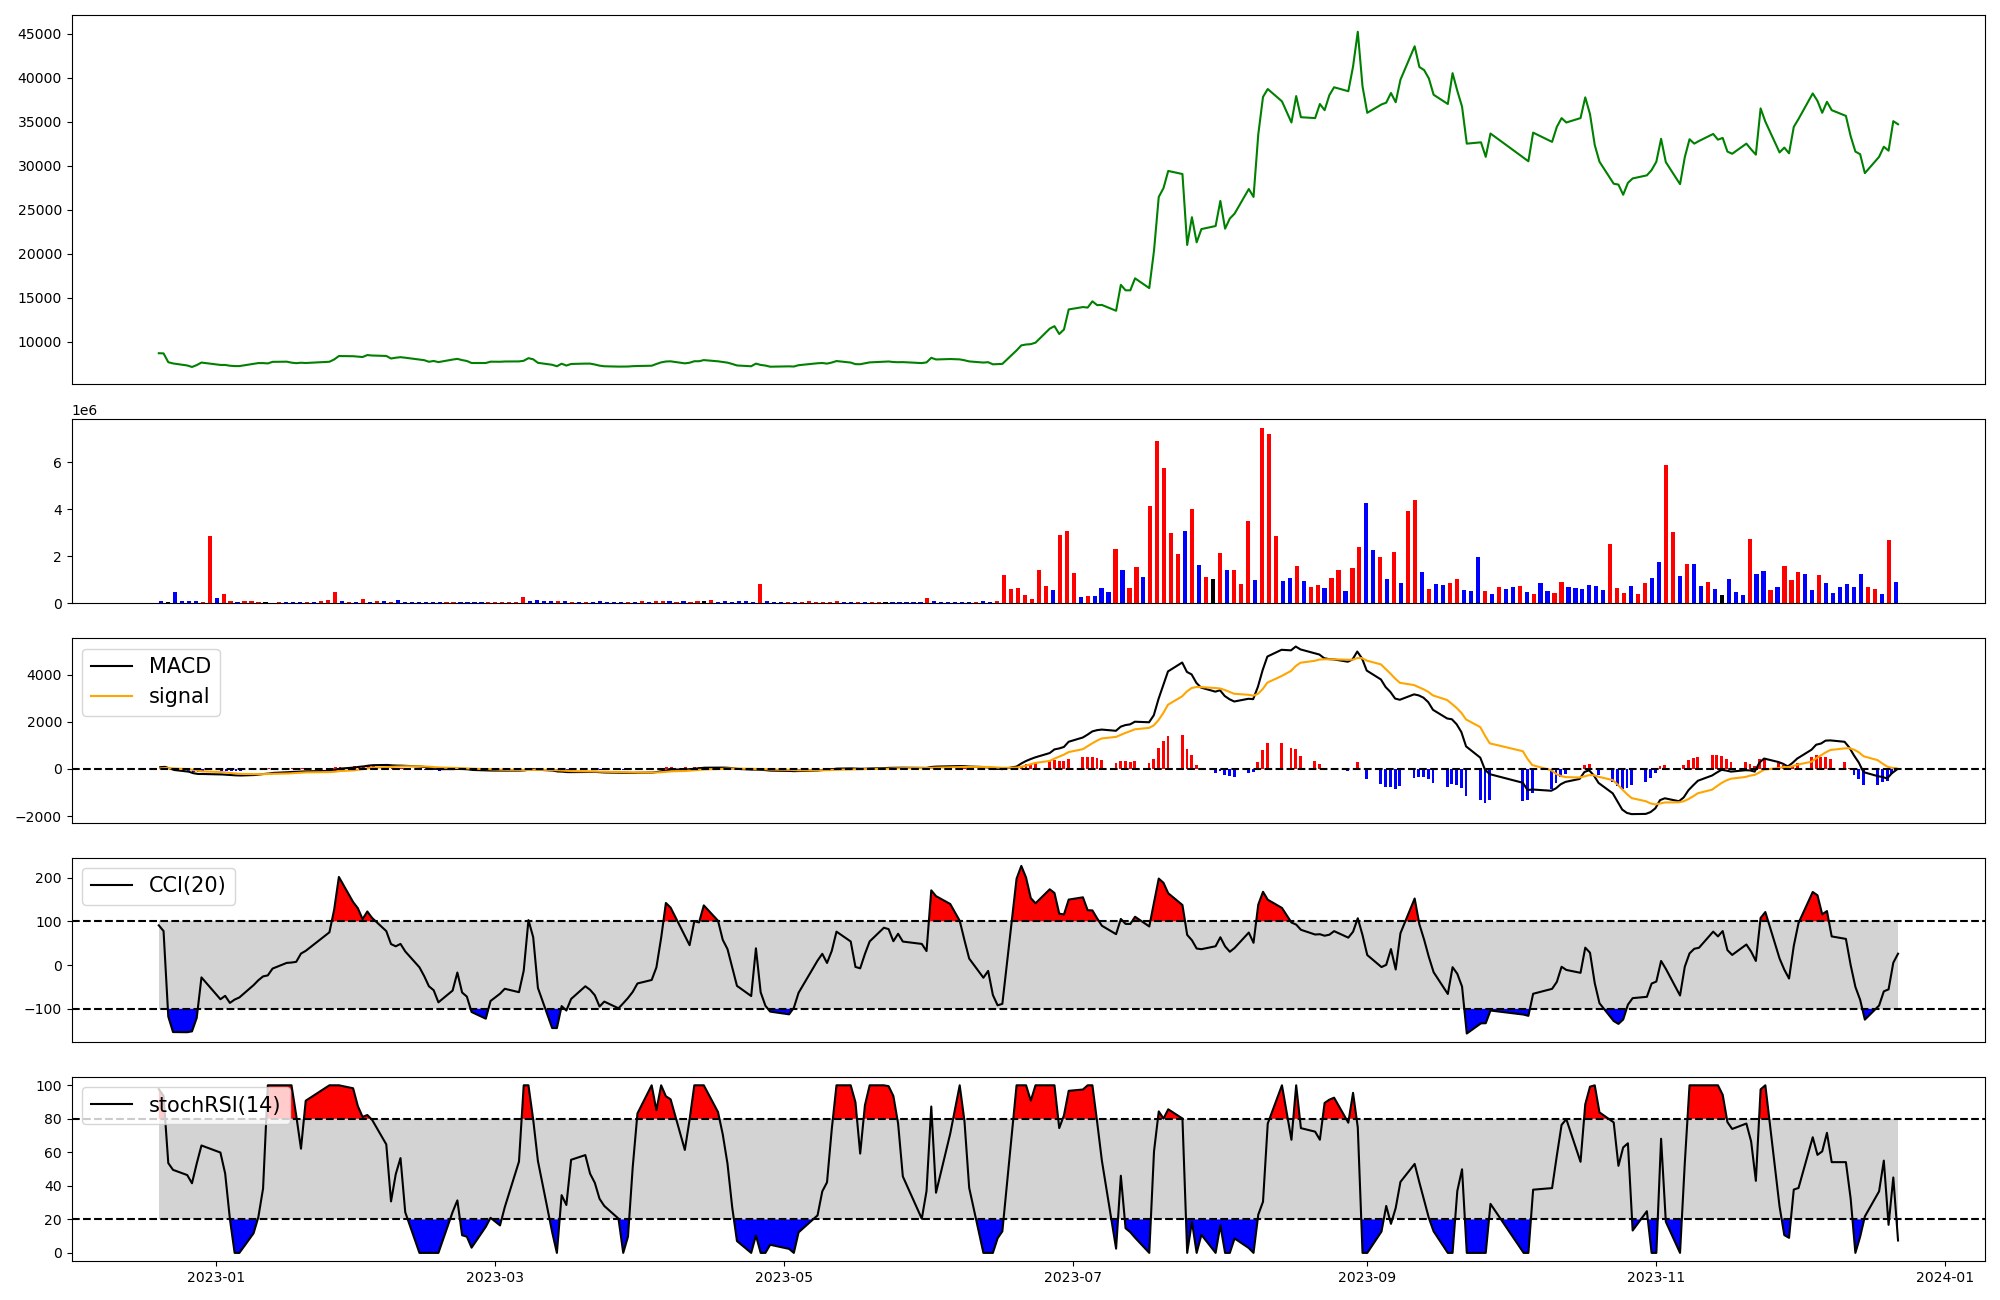Select the 2023-07 date tick label

click(1073, 1277)
